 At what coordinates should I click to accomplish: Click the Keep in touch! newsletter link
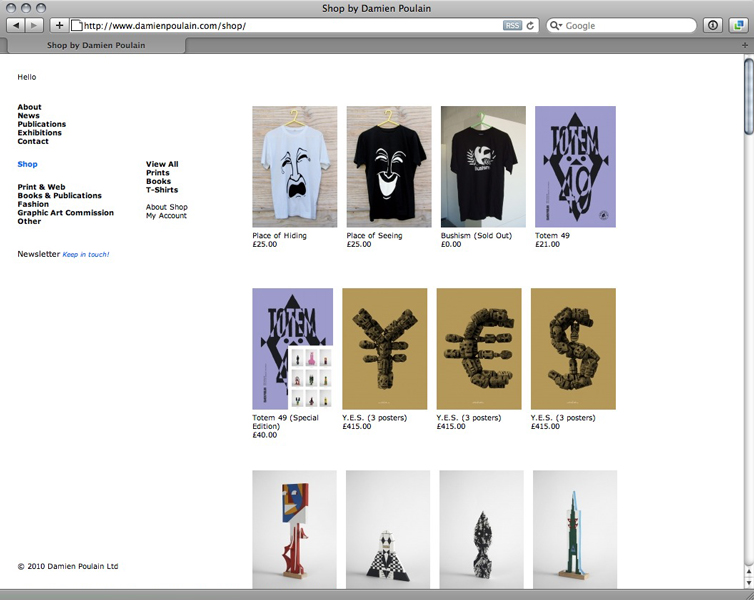(86, 254)
